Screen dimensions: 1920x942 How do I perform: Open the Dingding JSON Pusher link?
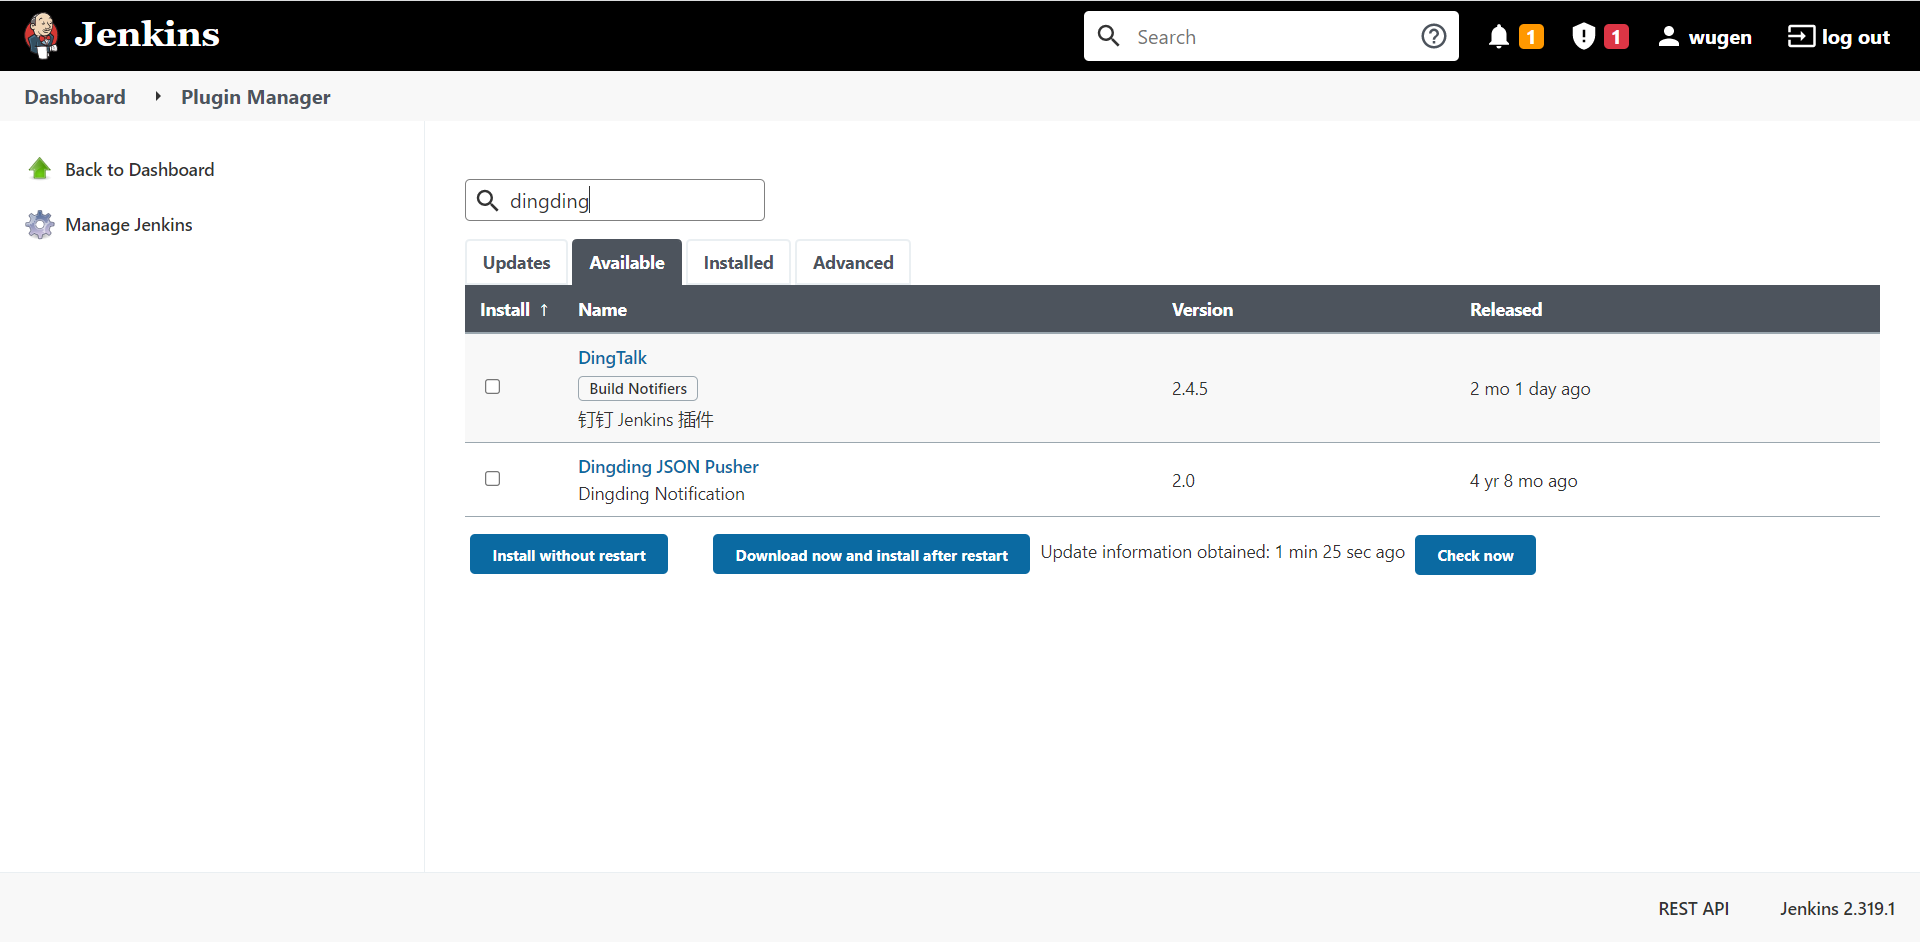tap(668, 466)
